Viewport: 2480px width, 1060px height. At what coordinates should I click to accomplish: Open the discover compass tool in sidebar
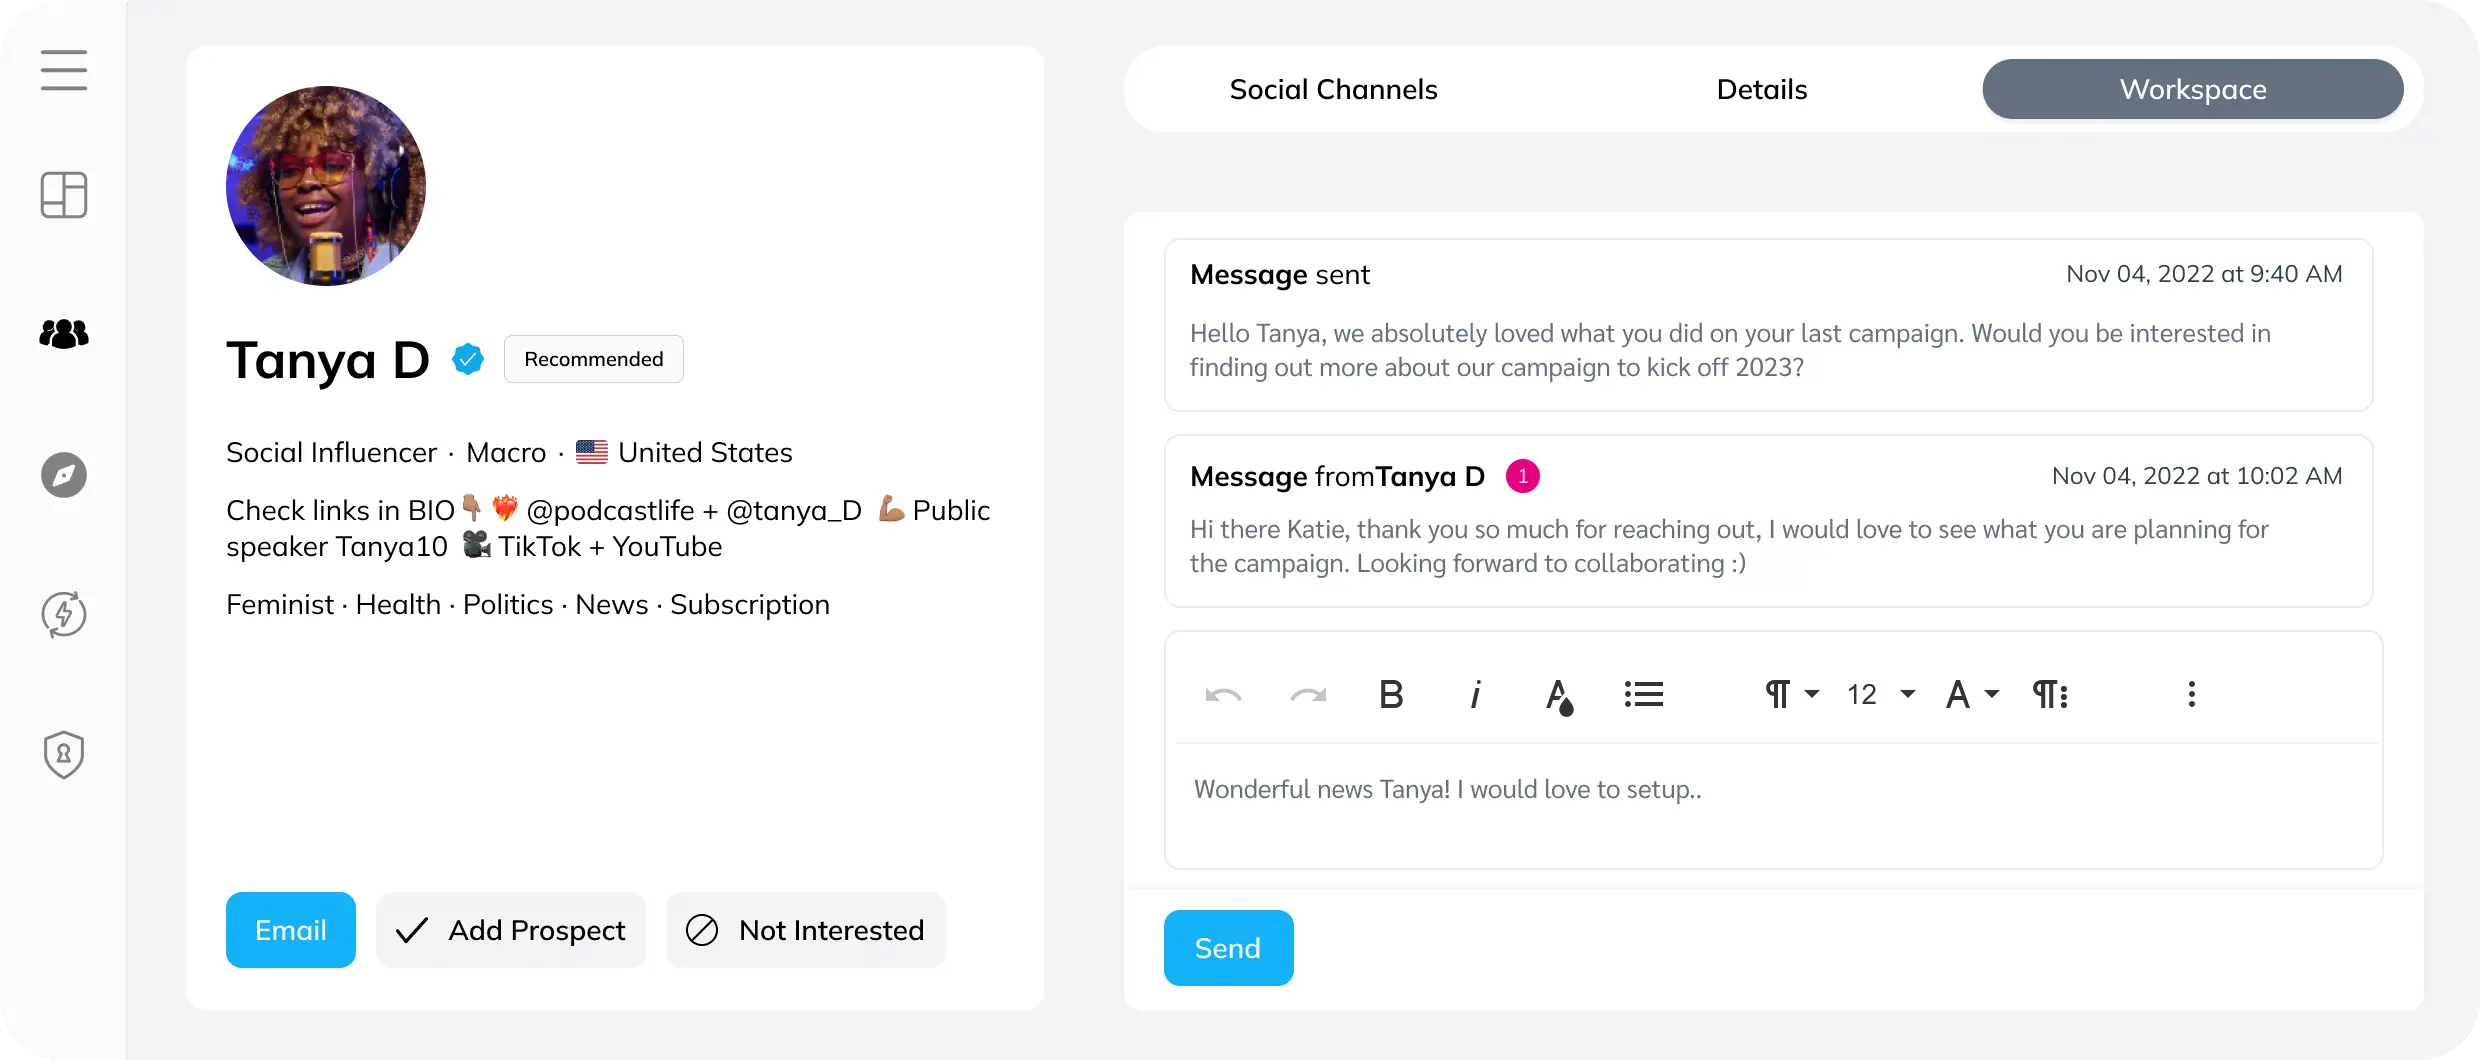pos(64,476)
